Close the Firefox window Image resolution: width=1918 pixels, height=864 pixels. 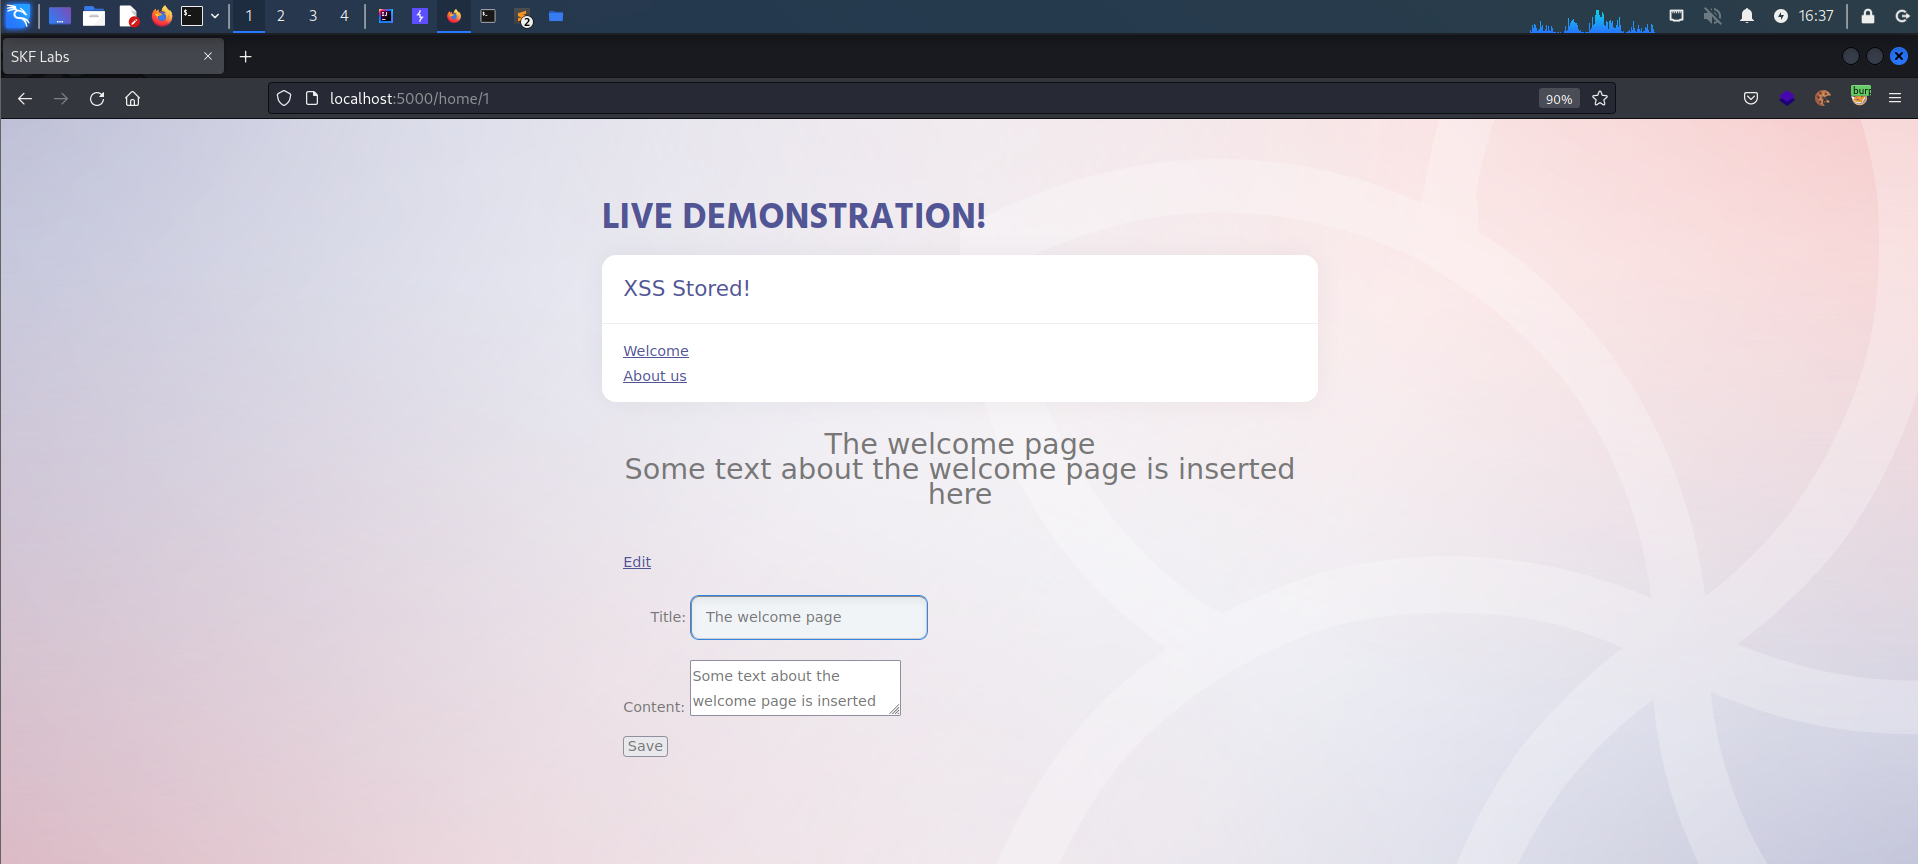tap(1899, 56)
